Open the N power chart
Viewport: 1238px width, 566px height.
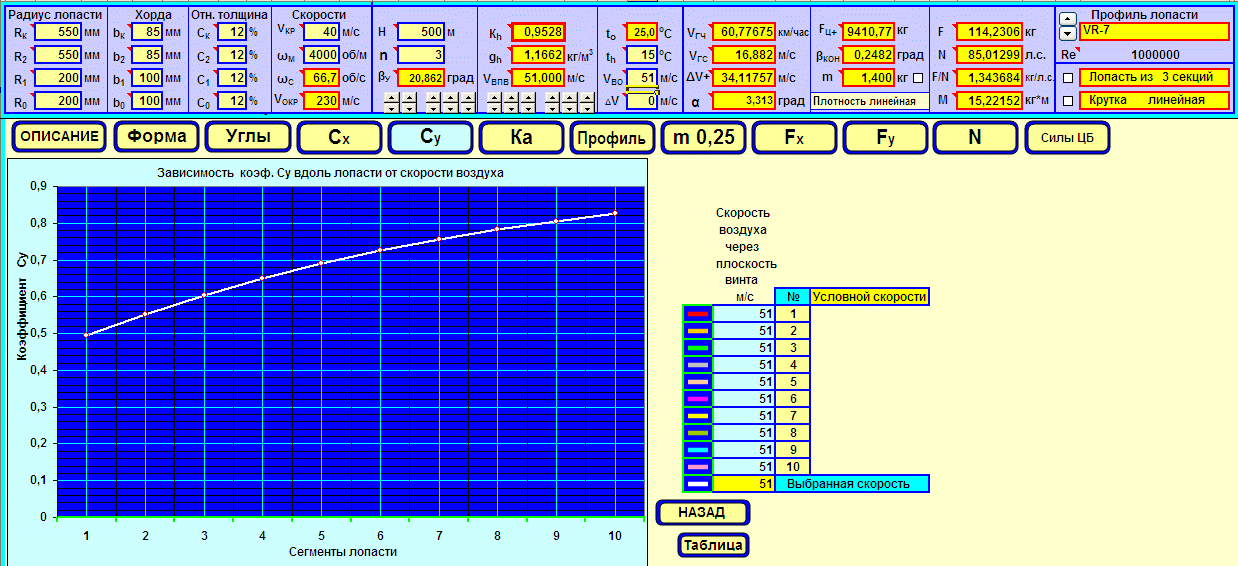point(975,138)
